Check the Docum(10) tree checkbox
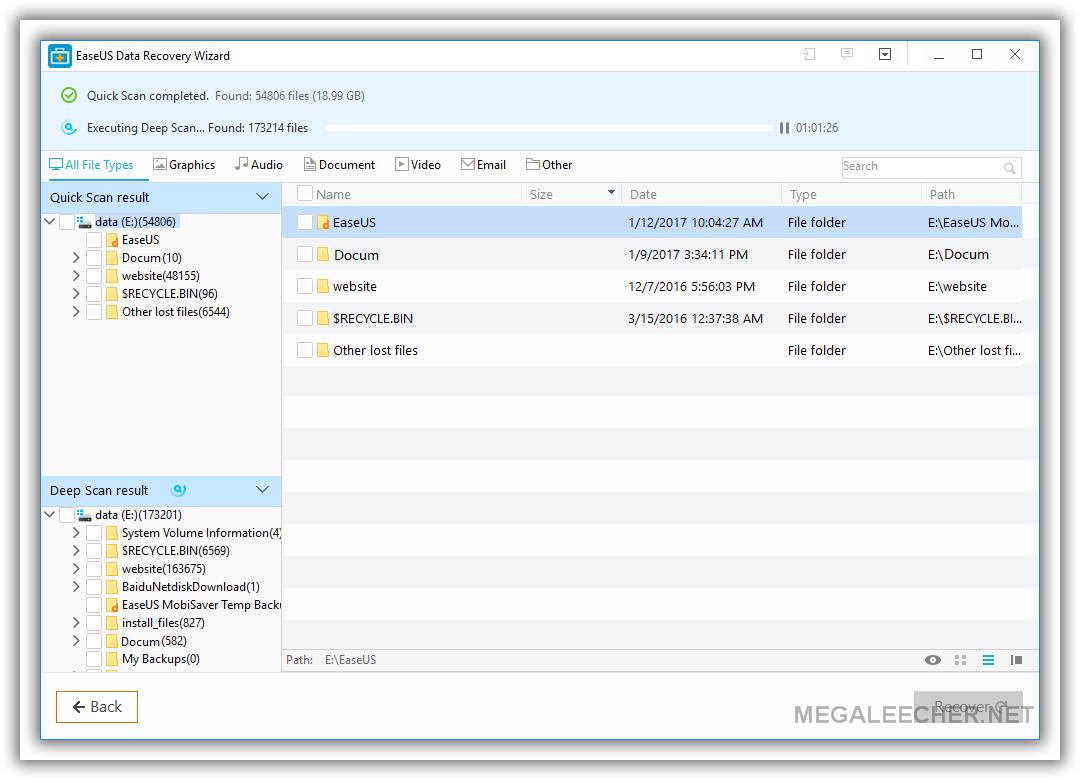The height and width of the screenshot is (780, 1080). (x=94, y=258)
